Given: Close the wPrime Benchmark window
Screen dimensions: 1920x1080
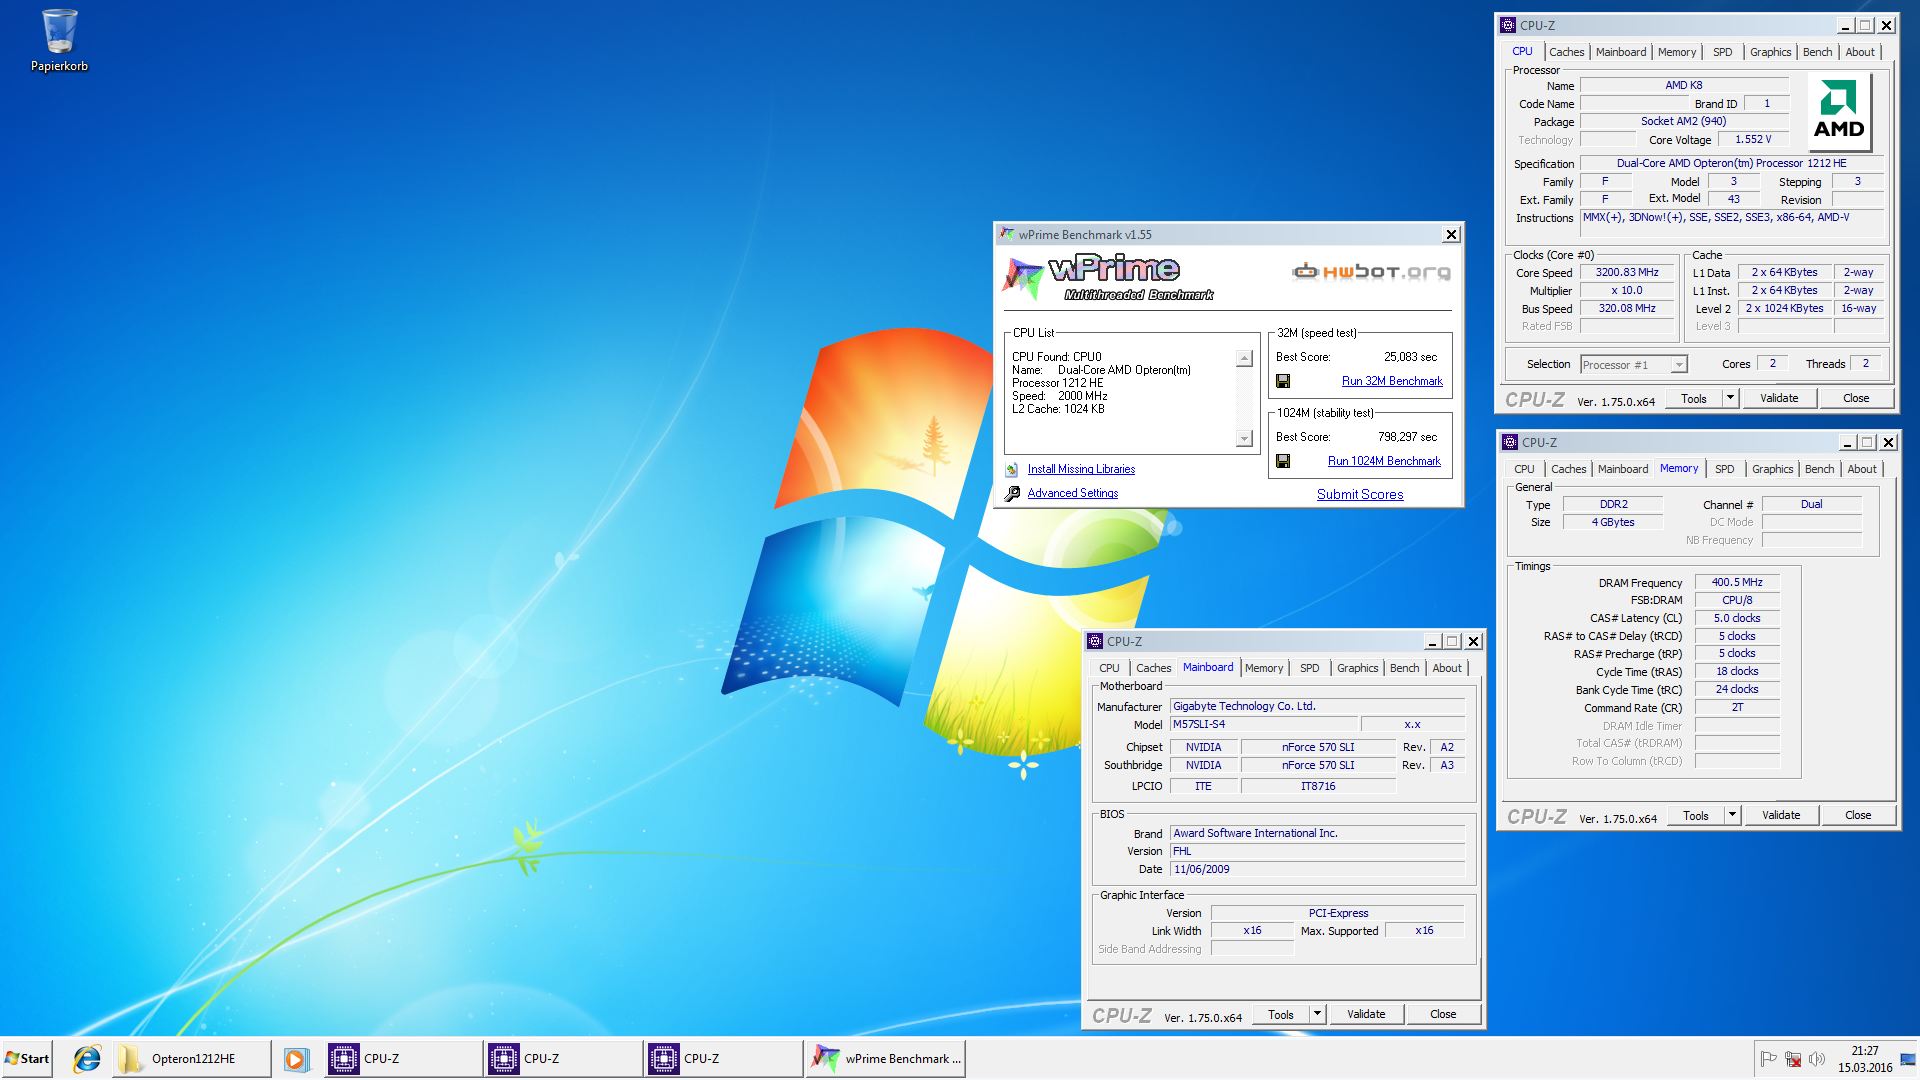Looking at the screenshot, I should click(1451, 235).
